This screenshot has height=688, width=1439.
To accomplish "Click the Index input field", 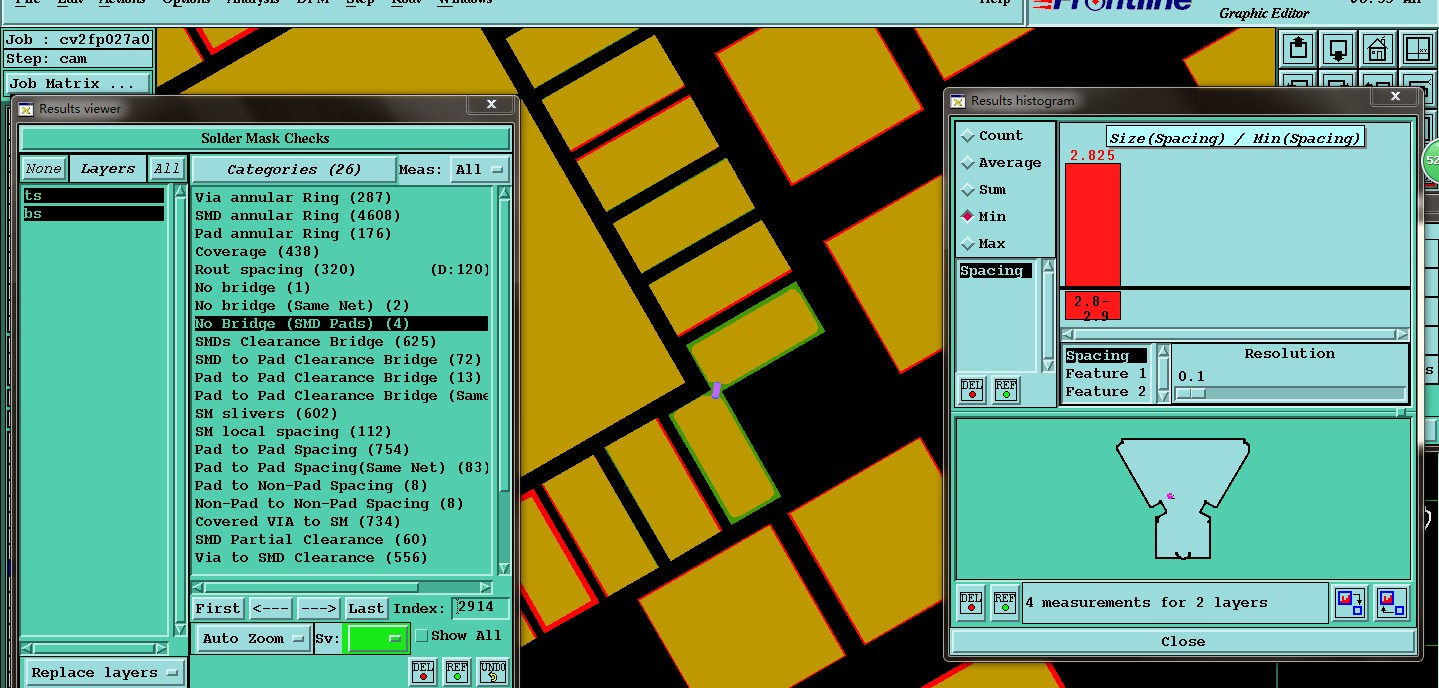I will tap(480, 608).
